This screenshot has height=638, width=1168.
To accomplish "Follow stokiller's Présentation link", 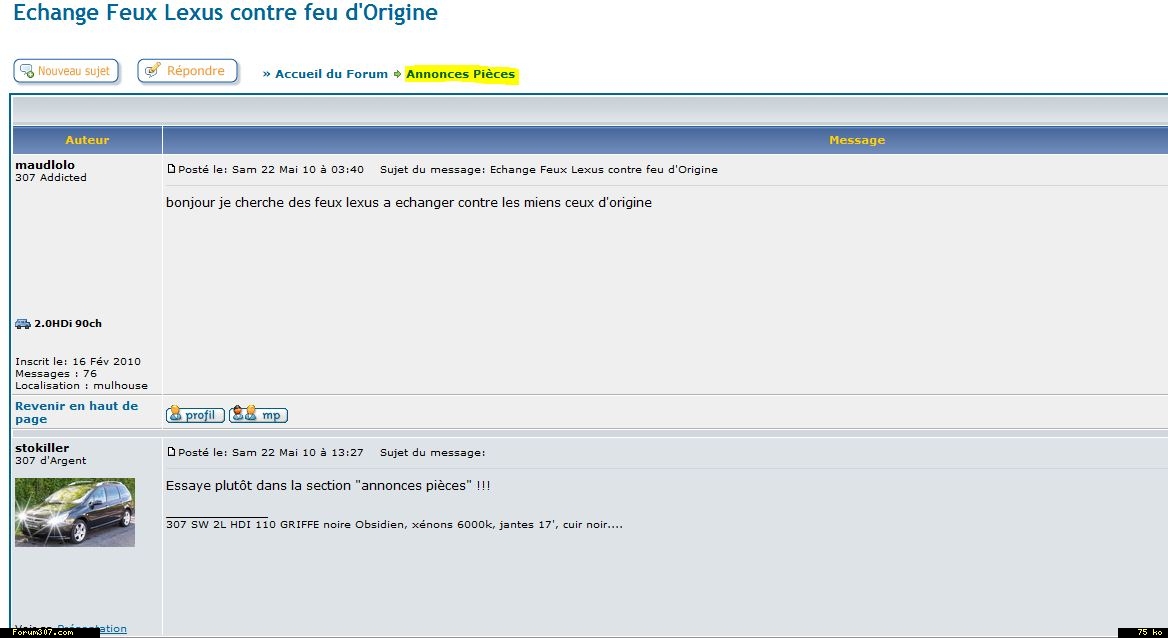I will point(92,629).
